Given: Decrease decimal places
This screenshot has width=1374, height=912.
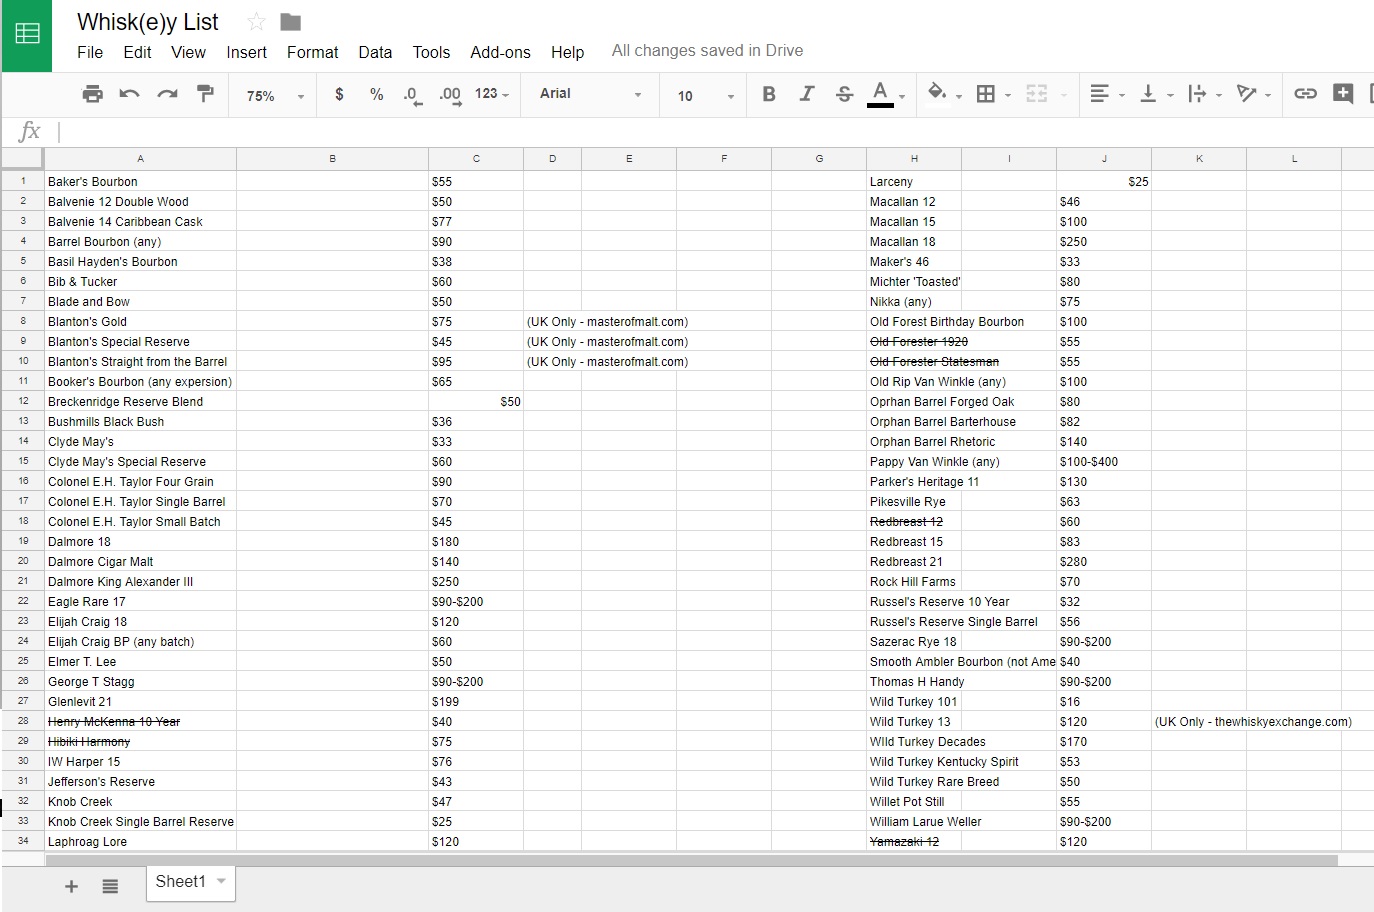Looking at the screenshot, I should [x=412, y=95].
